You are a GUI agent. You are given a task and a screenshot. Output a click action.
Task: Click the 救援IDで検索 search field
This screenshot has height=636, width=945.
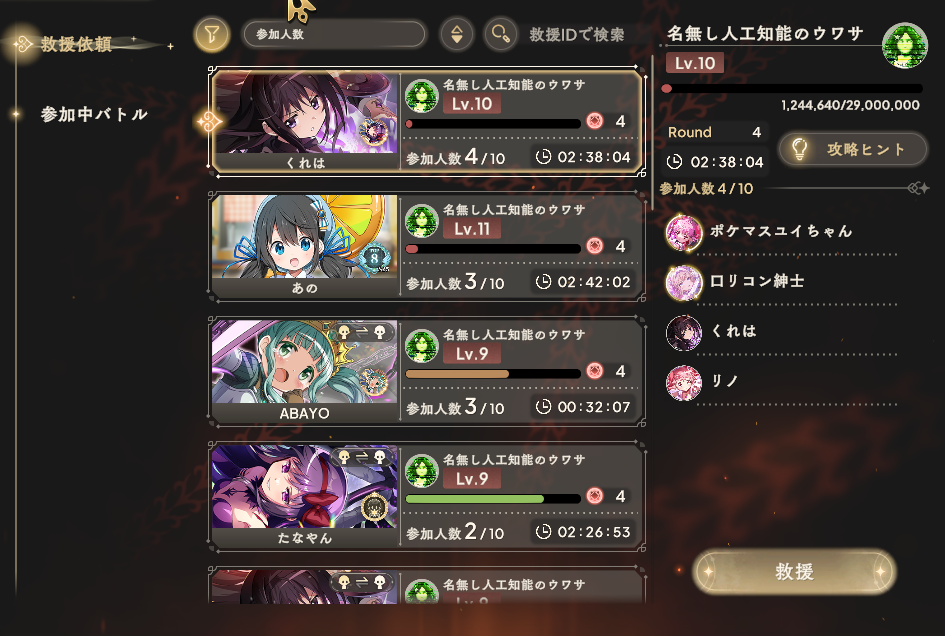tap(577, 35)
